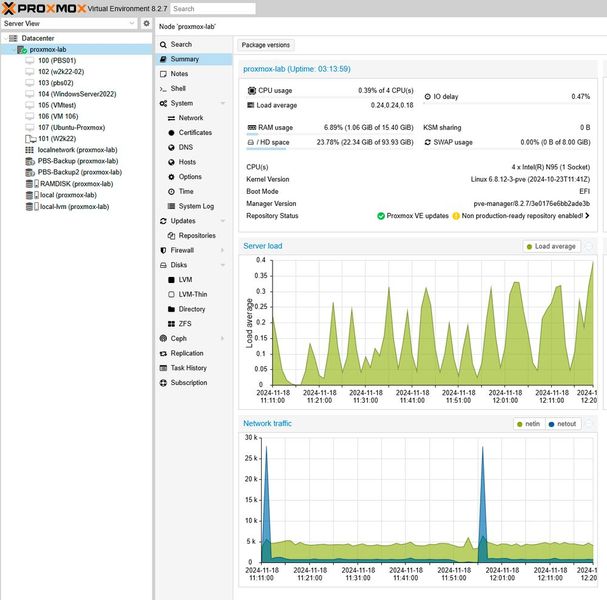Toggle the Load average legend item
Screen dimensions: 607x600
point(551,247)
